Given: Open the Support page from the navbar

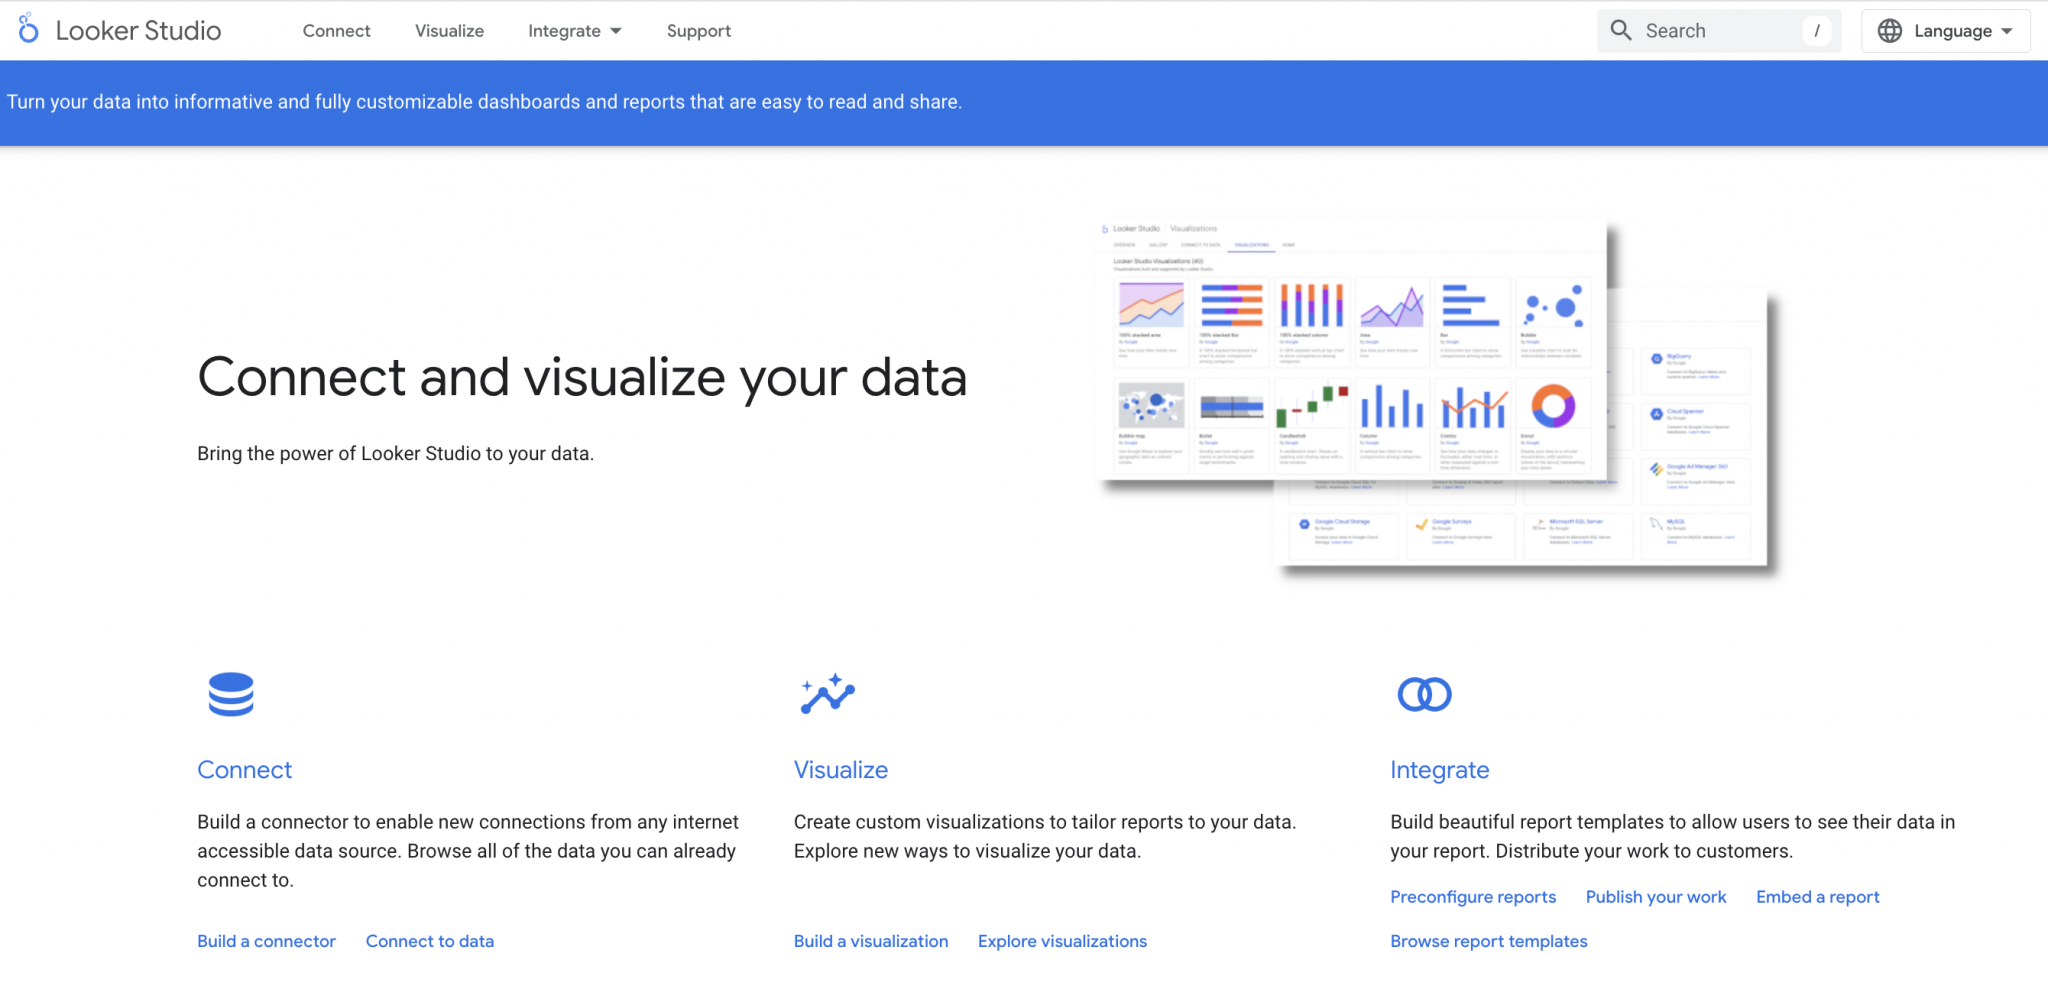Looking at the screenshot, I should (x=698, y=30).
